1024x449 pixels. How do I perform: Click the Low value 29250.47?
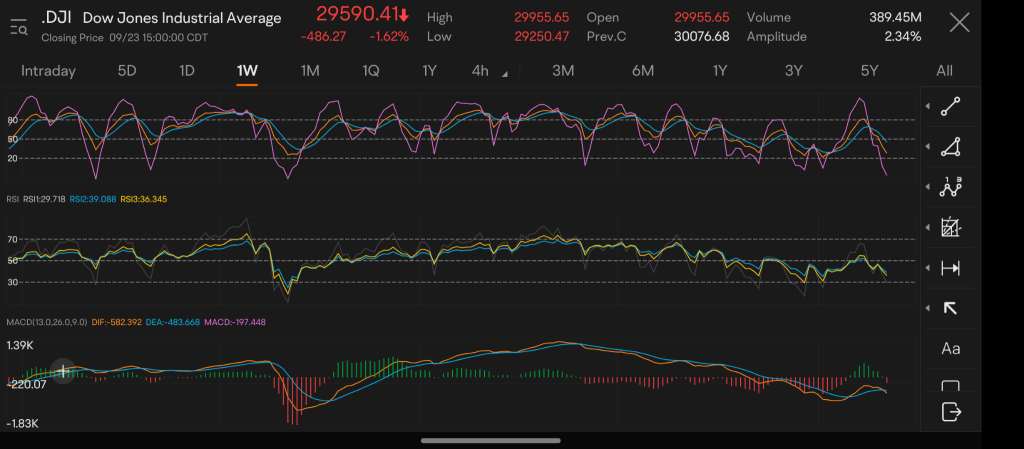(x=541, y=37)
